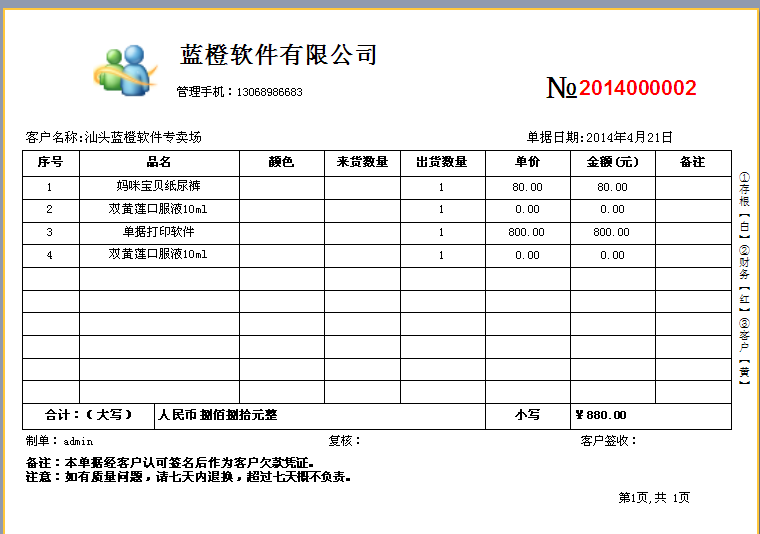Screen dimensions: 760x534
Task: Click the 注意 line about 七天内退换
Action: (189, 477)
